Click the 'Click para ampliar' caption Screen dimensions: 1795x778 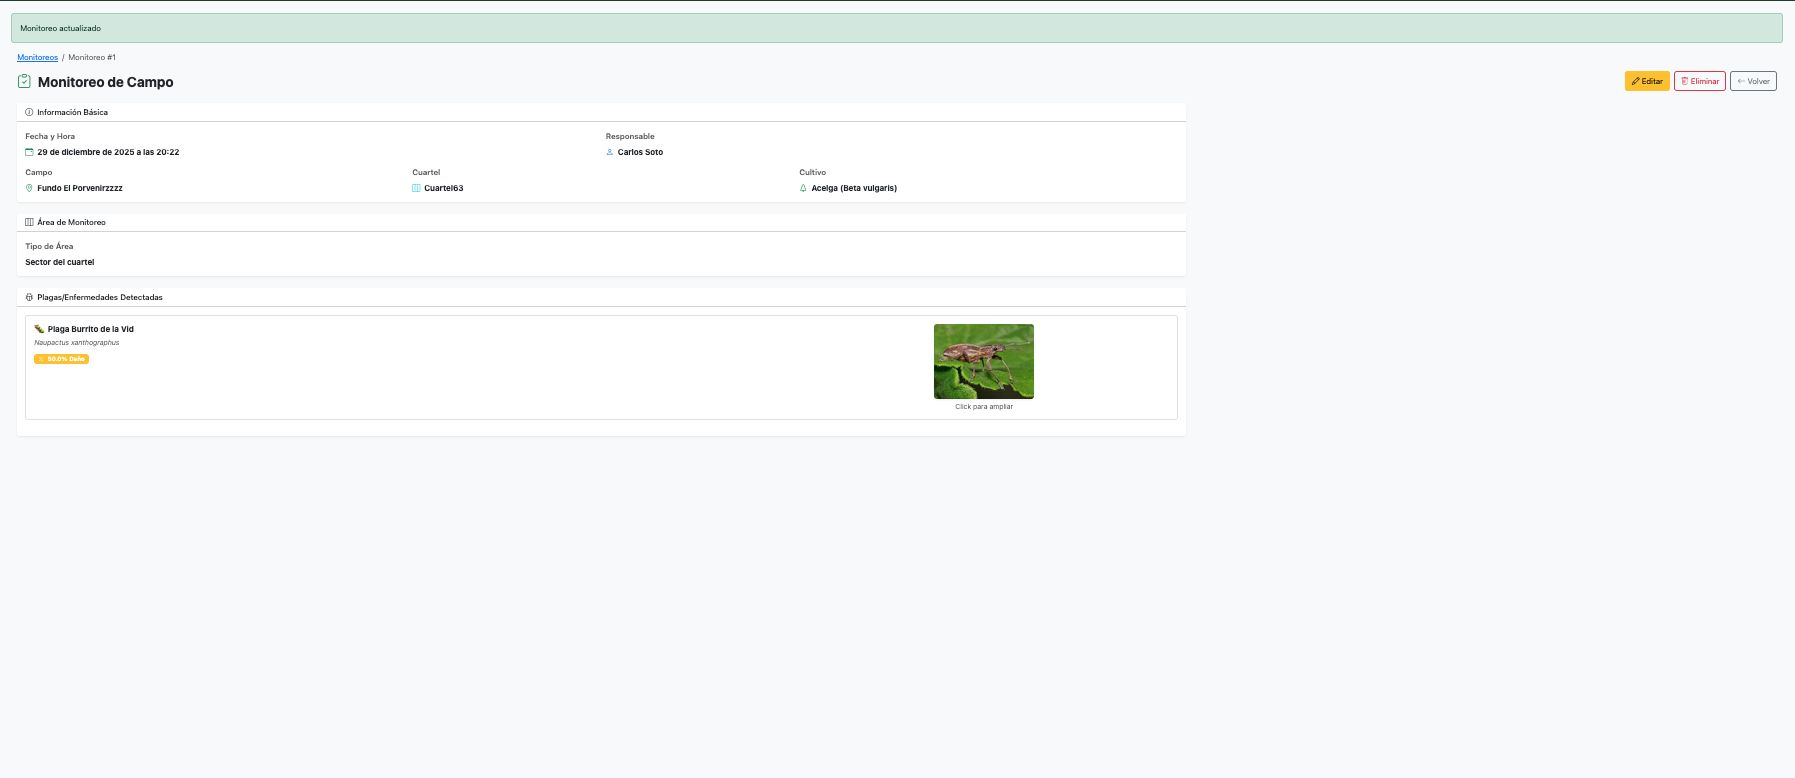(983, 407)
